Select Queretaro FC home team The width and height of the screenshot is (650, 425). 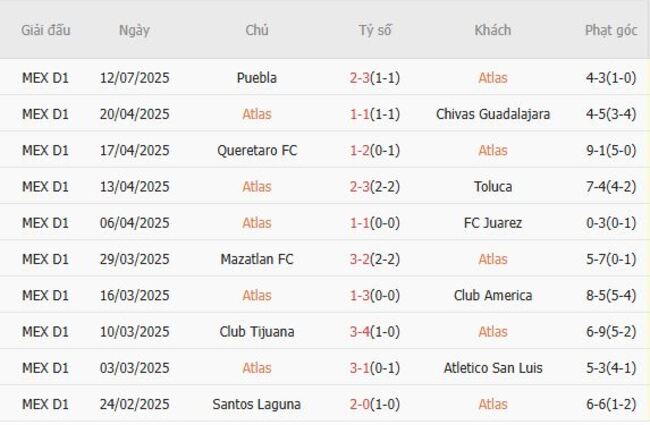click(257, 150)
